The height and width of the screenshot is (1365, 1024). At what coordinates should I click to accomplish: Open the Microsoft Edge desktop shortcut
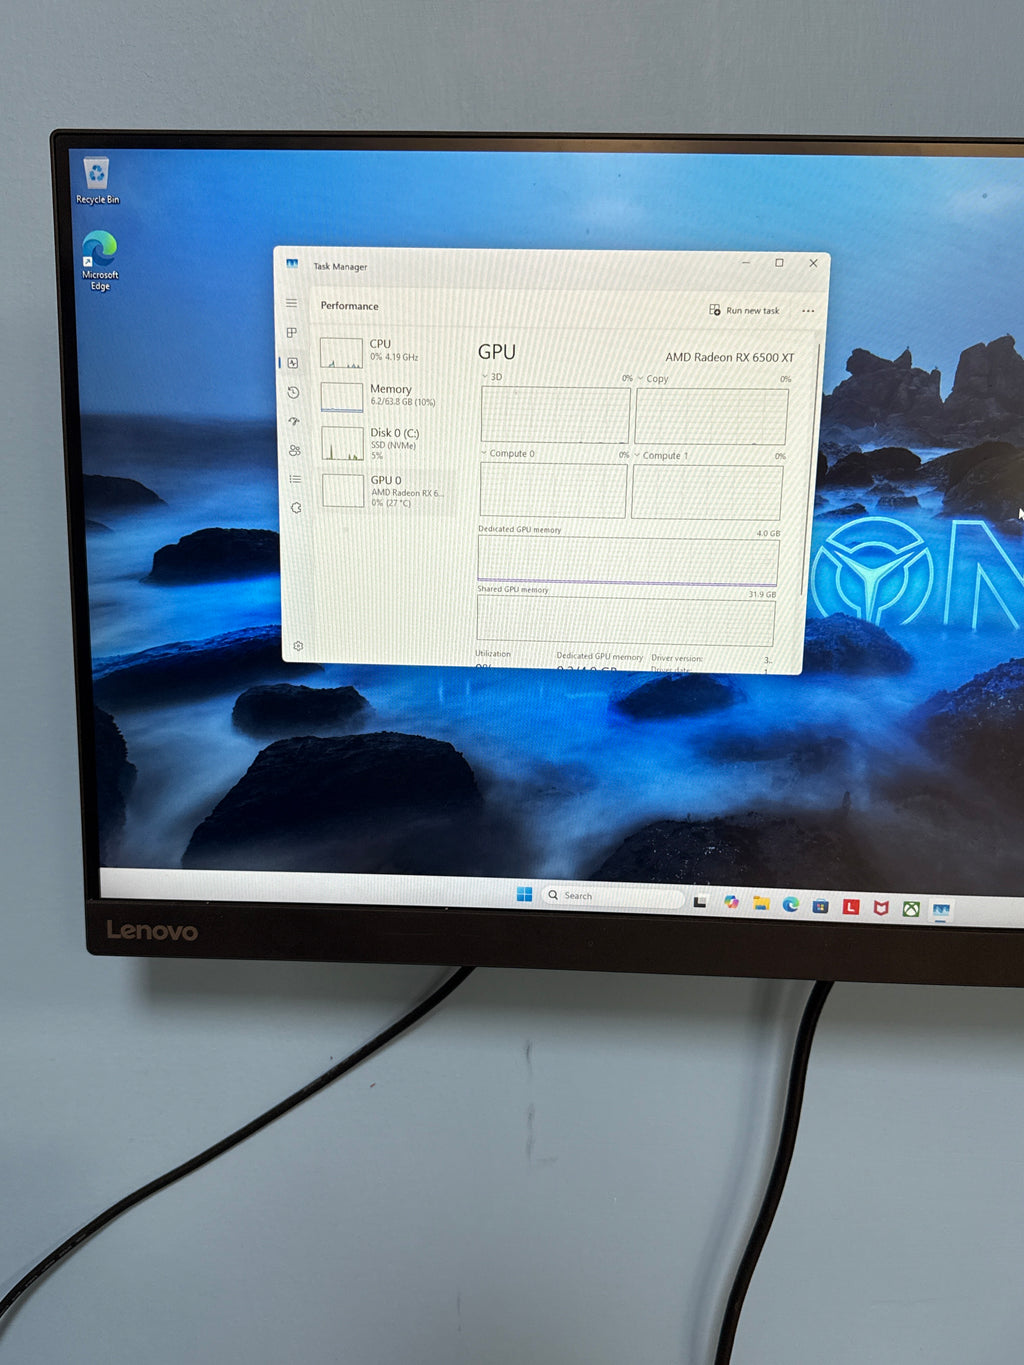coord(100,260)
